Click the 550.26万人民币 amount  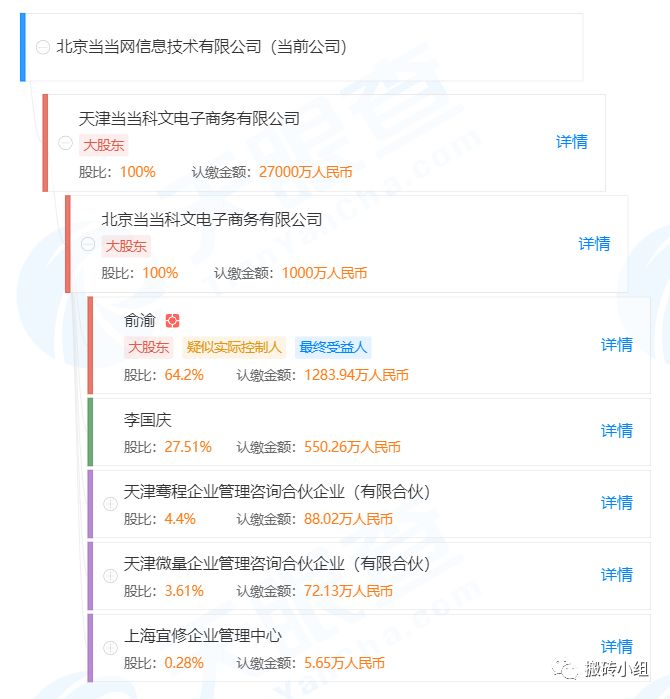point(352,447)
